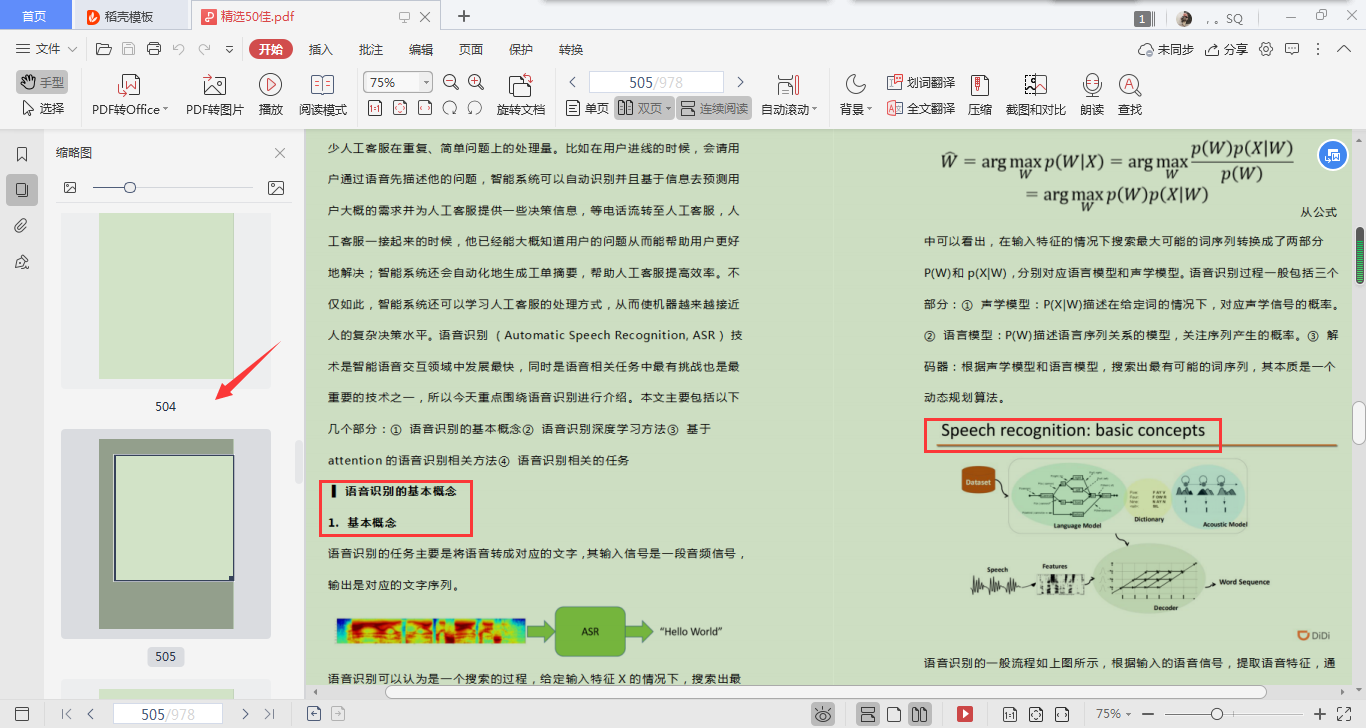Switch to 首页 home tab
1366x728 pixels.
(x=35, y=16)
